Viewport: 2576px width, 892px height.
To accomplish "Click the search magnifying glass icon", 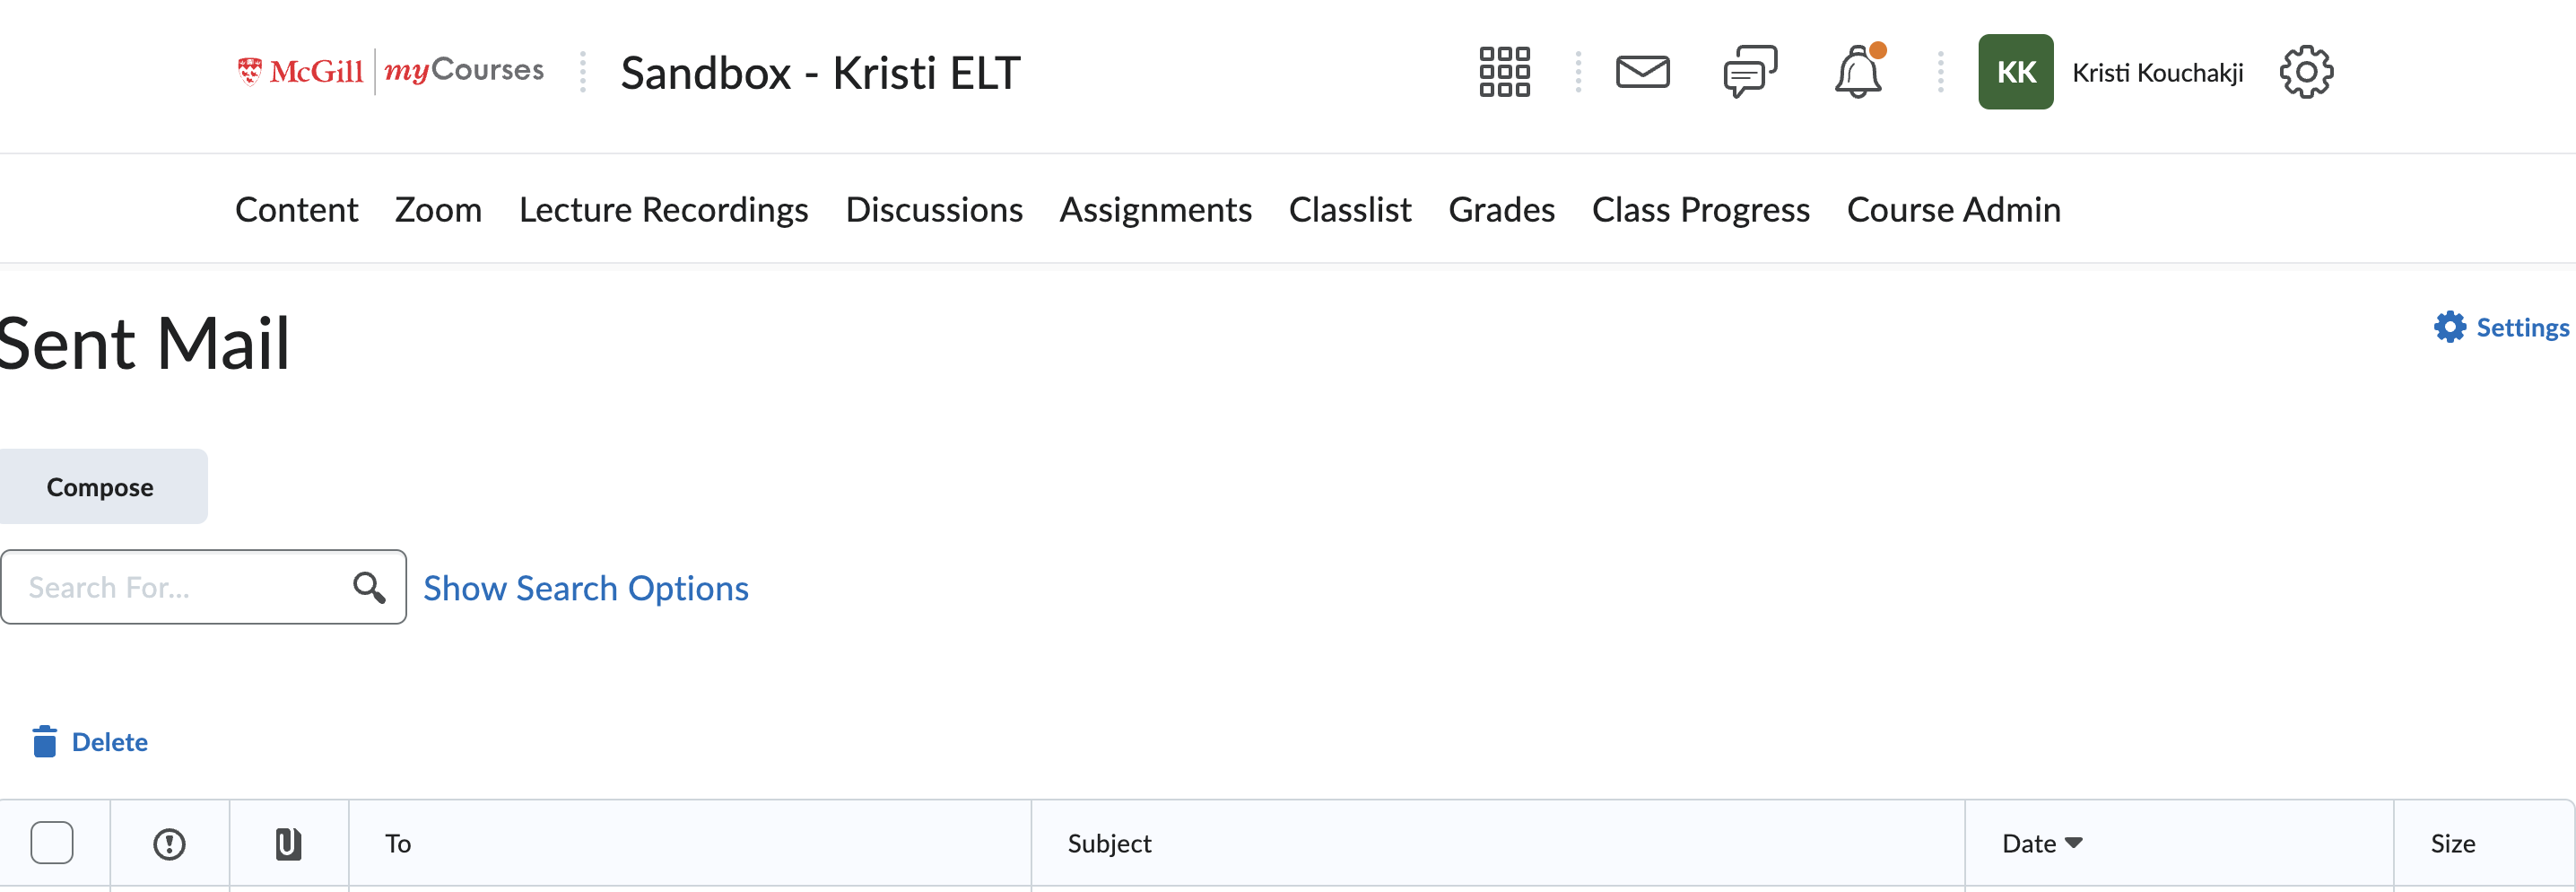I will pyautogui.click(x=369, y=587).
